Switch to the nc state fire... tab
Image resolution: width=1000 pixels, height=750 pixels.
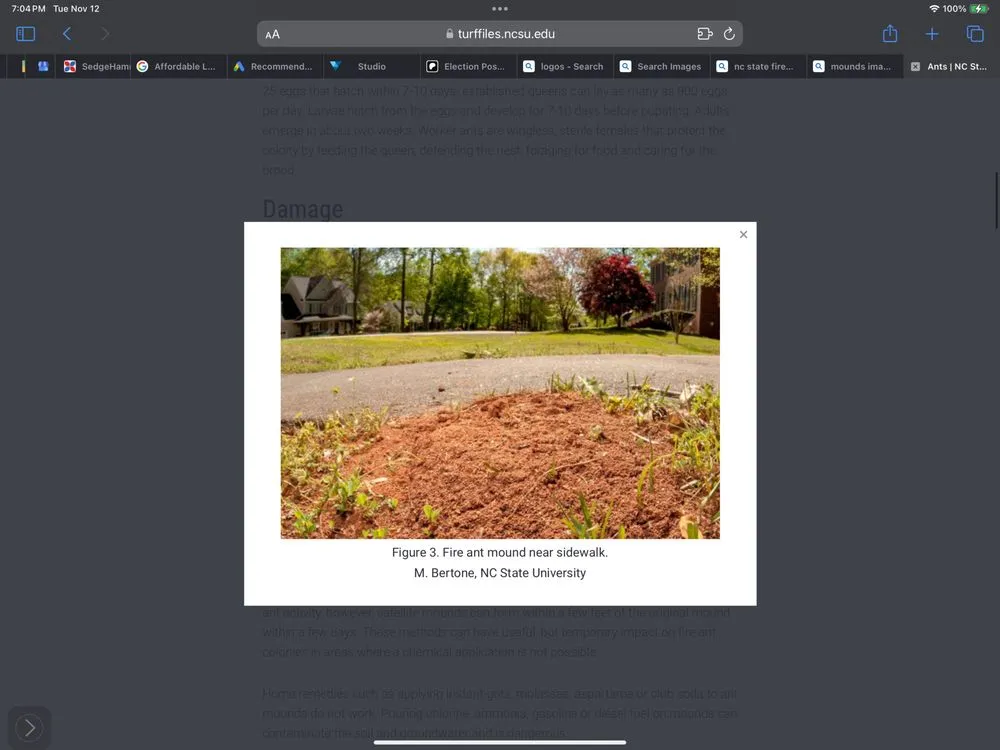[x=758, y=66]
